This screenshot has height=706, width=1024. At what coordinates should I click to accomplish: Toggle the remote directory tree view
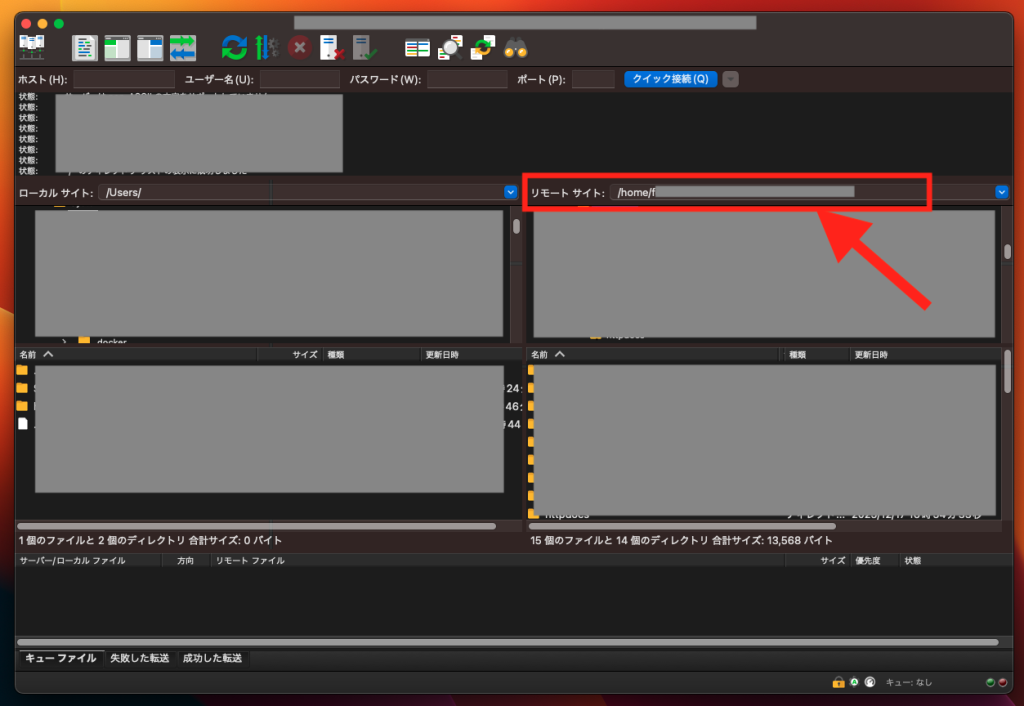(x=150, y=47)
